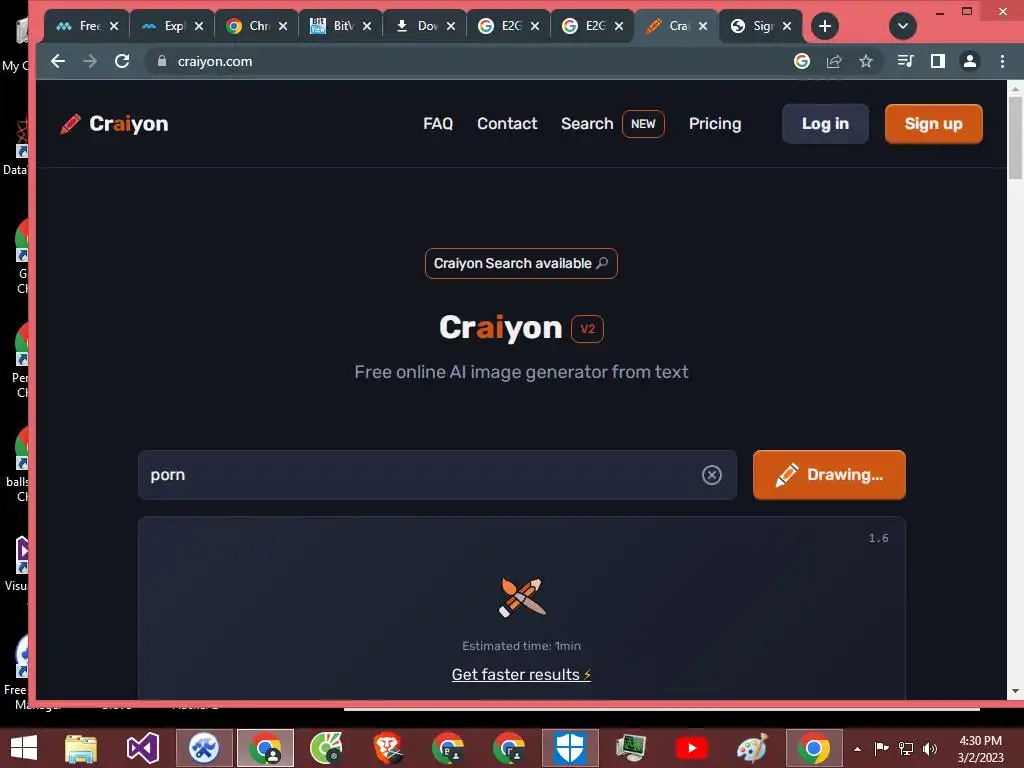Open the Windows Start menu
This screenshot has height=768, width=1024.
tap(24, 748)
